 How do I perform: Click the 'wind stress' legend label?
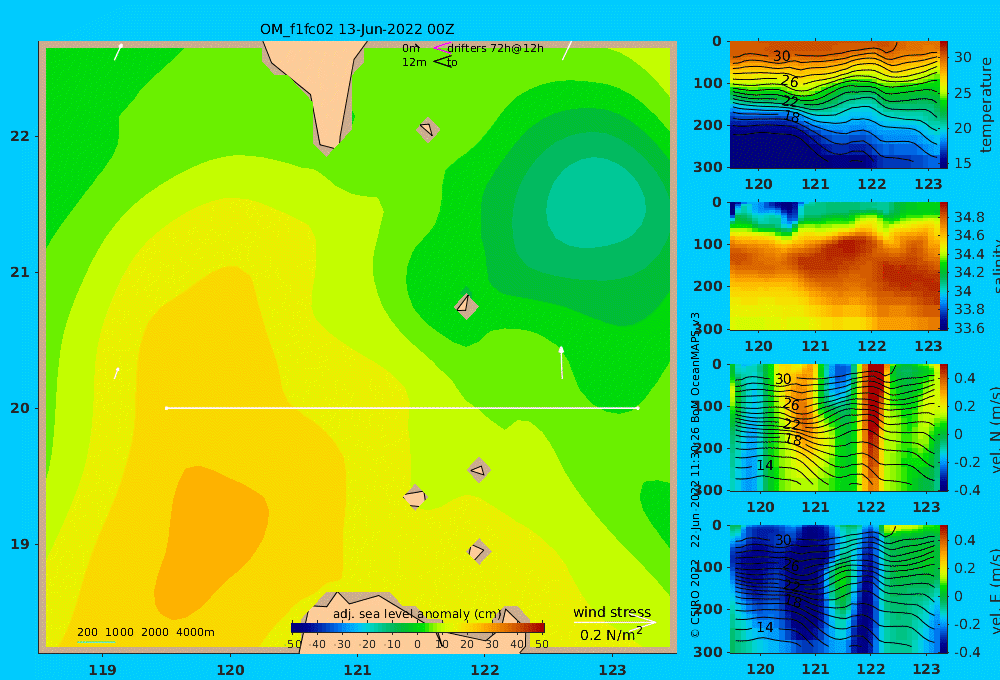pos(612,612)
